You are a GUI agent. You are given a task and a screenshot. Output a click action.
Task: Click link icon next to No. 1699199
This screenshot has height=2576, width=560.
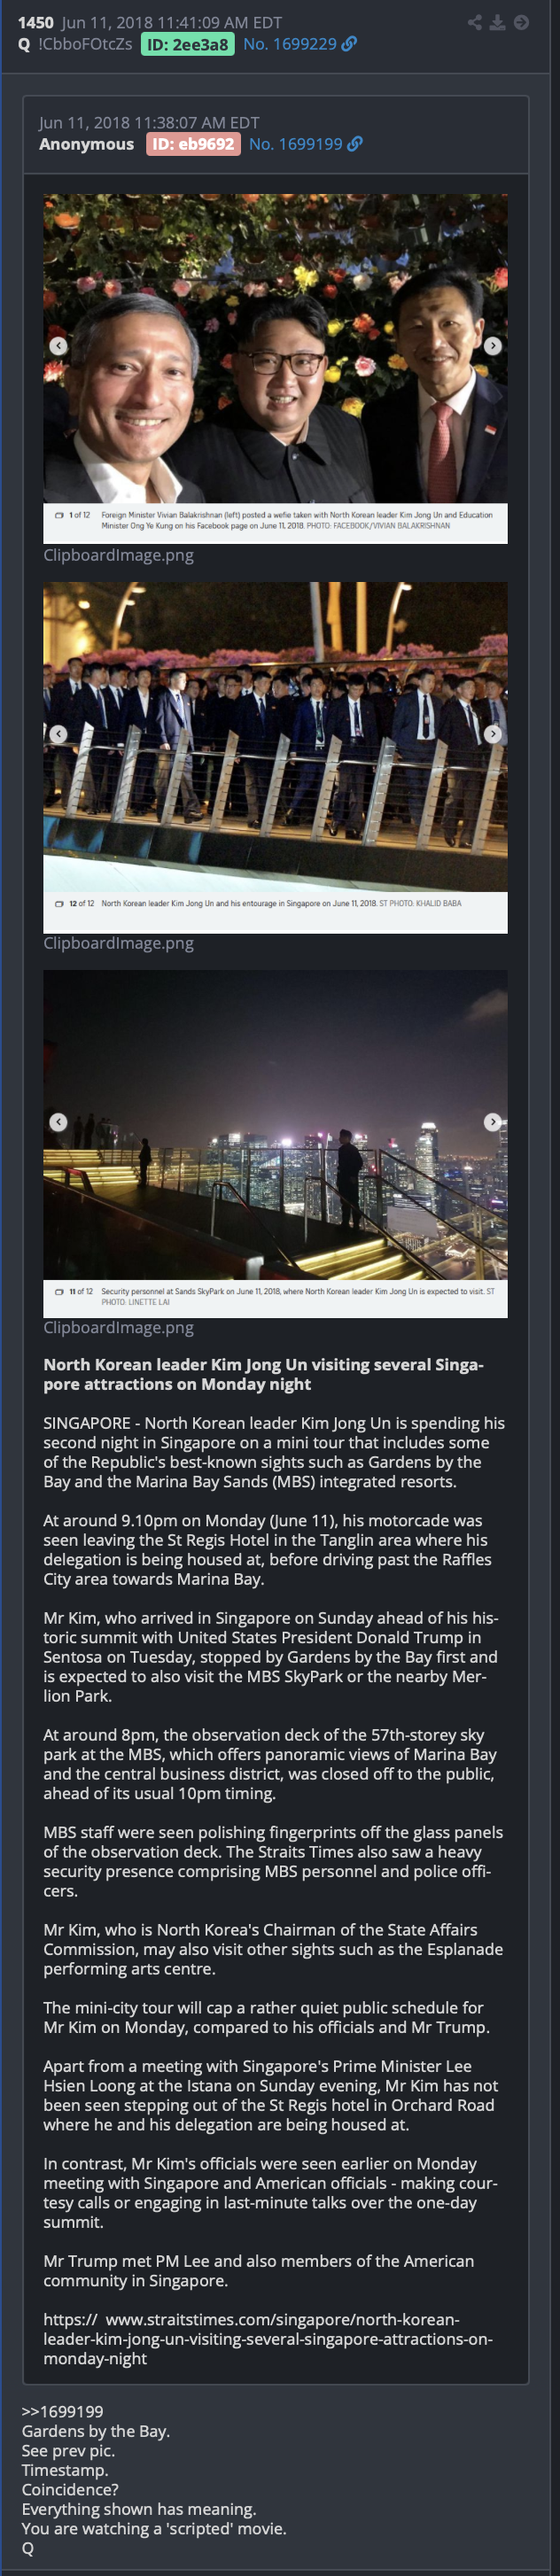click(355, 144)
